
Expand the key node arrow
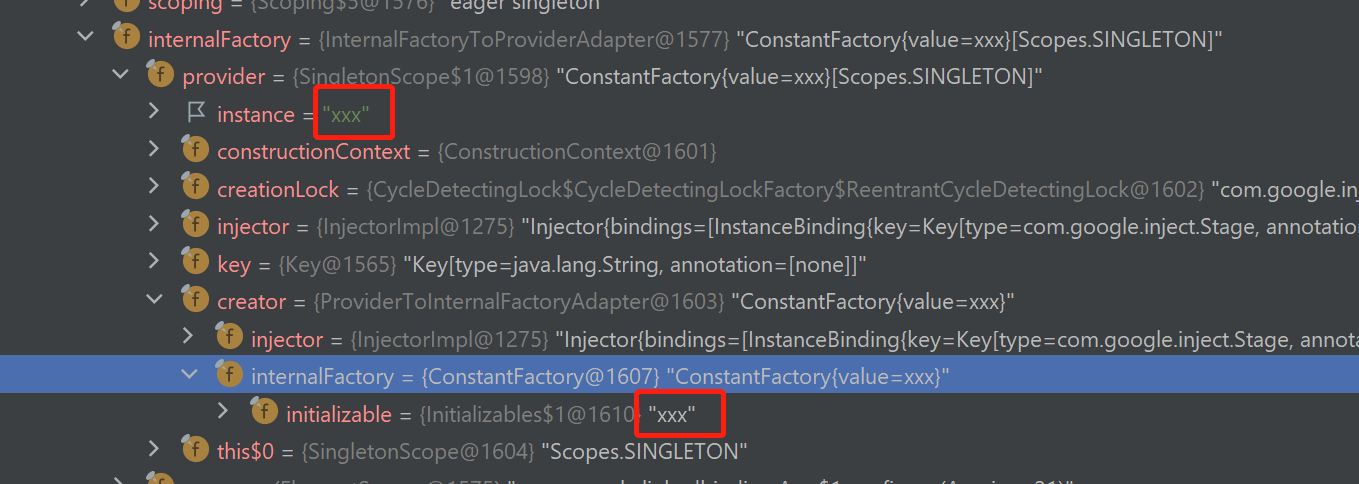coord(154,262)
